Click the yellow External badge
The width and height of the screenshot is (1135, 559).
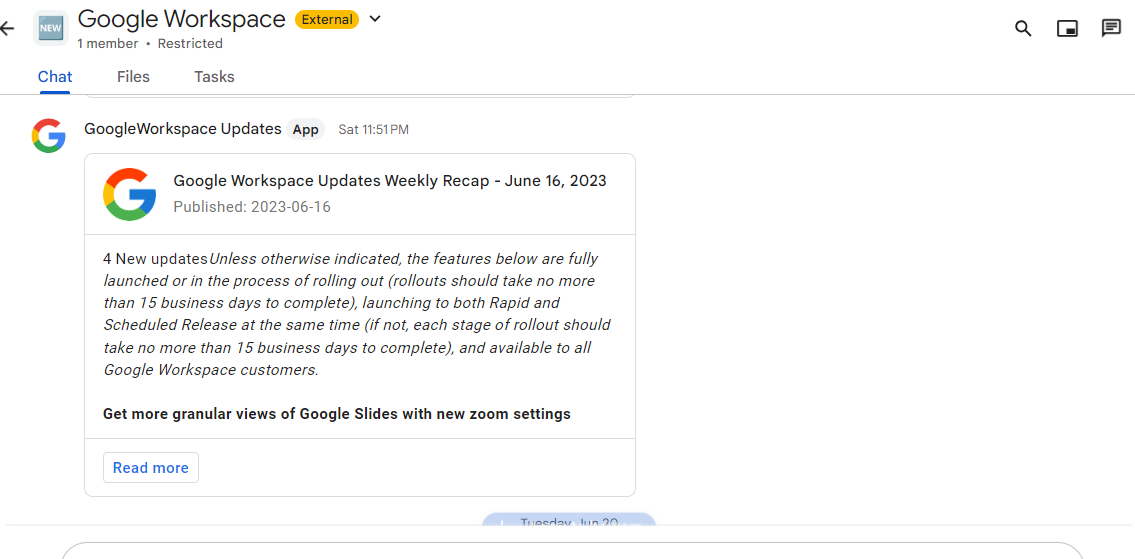(x=327, y=20)
